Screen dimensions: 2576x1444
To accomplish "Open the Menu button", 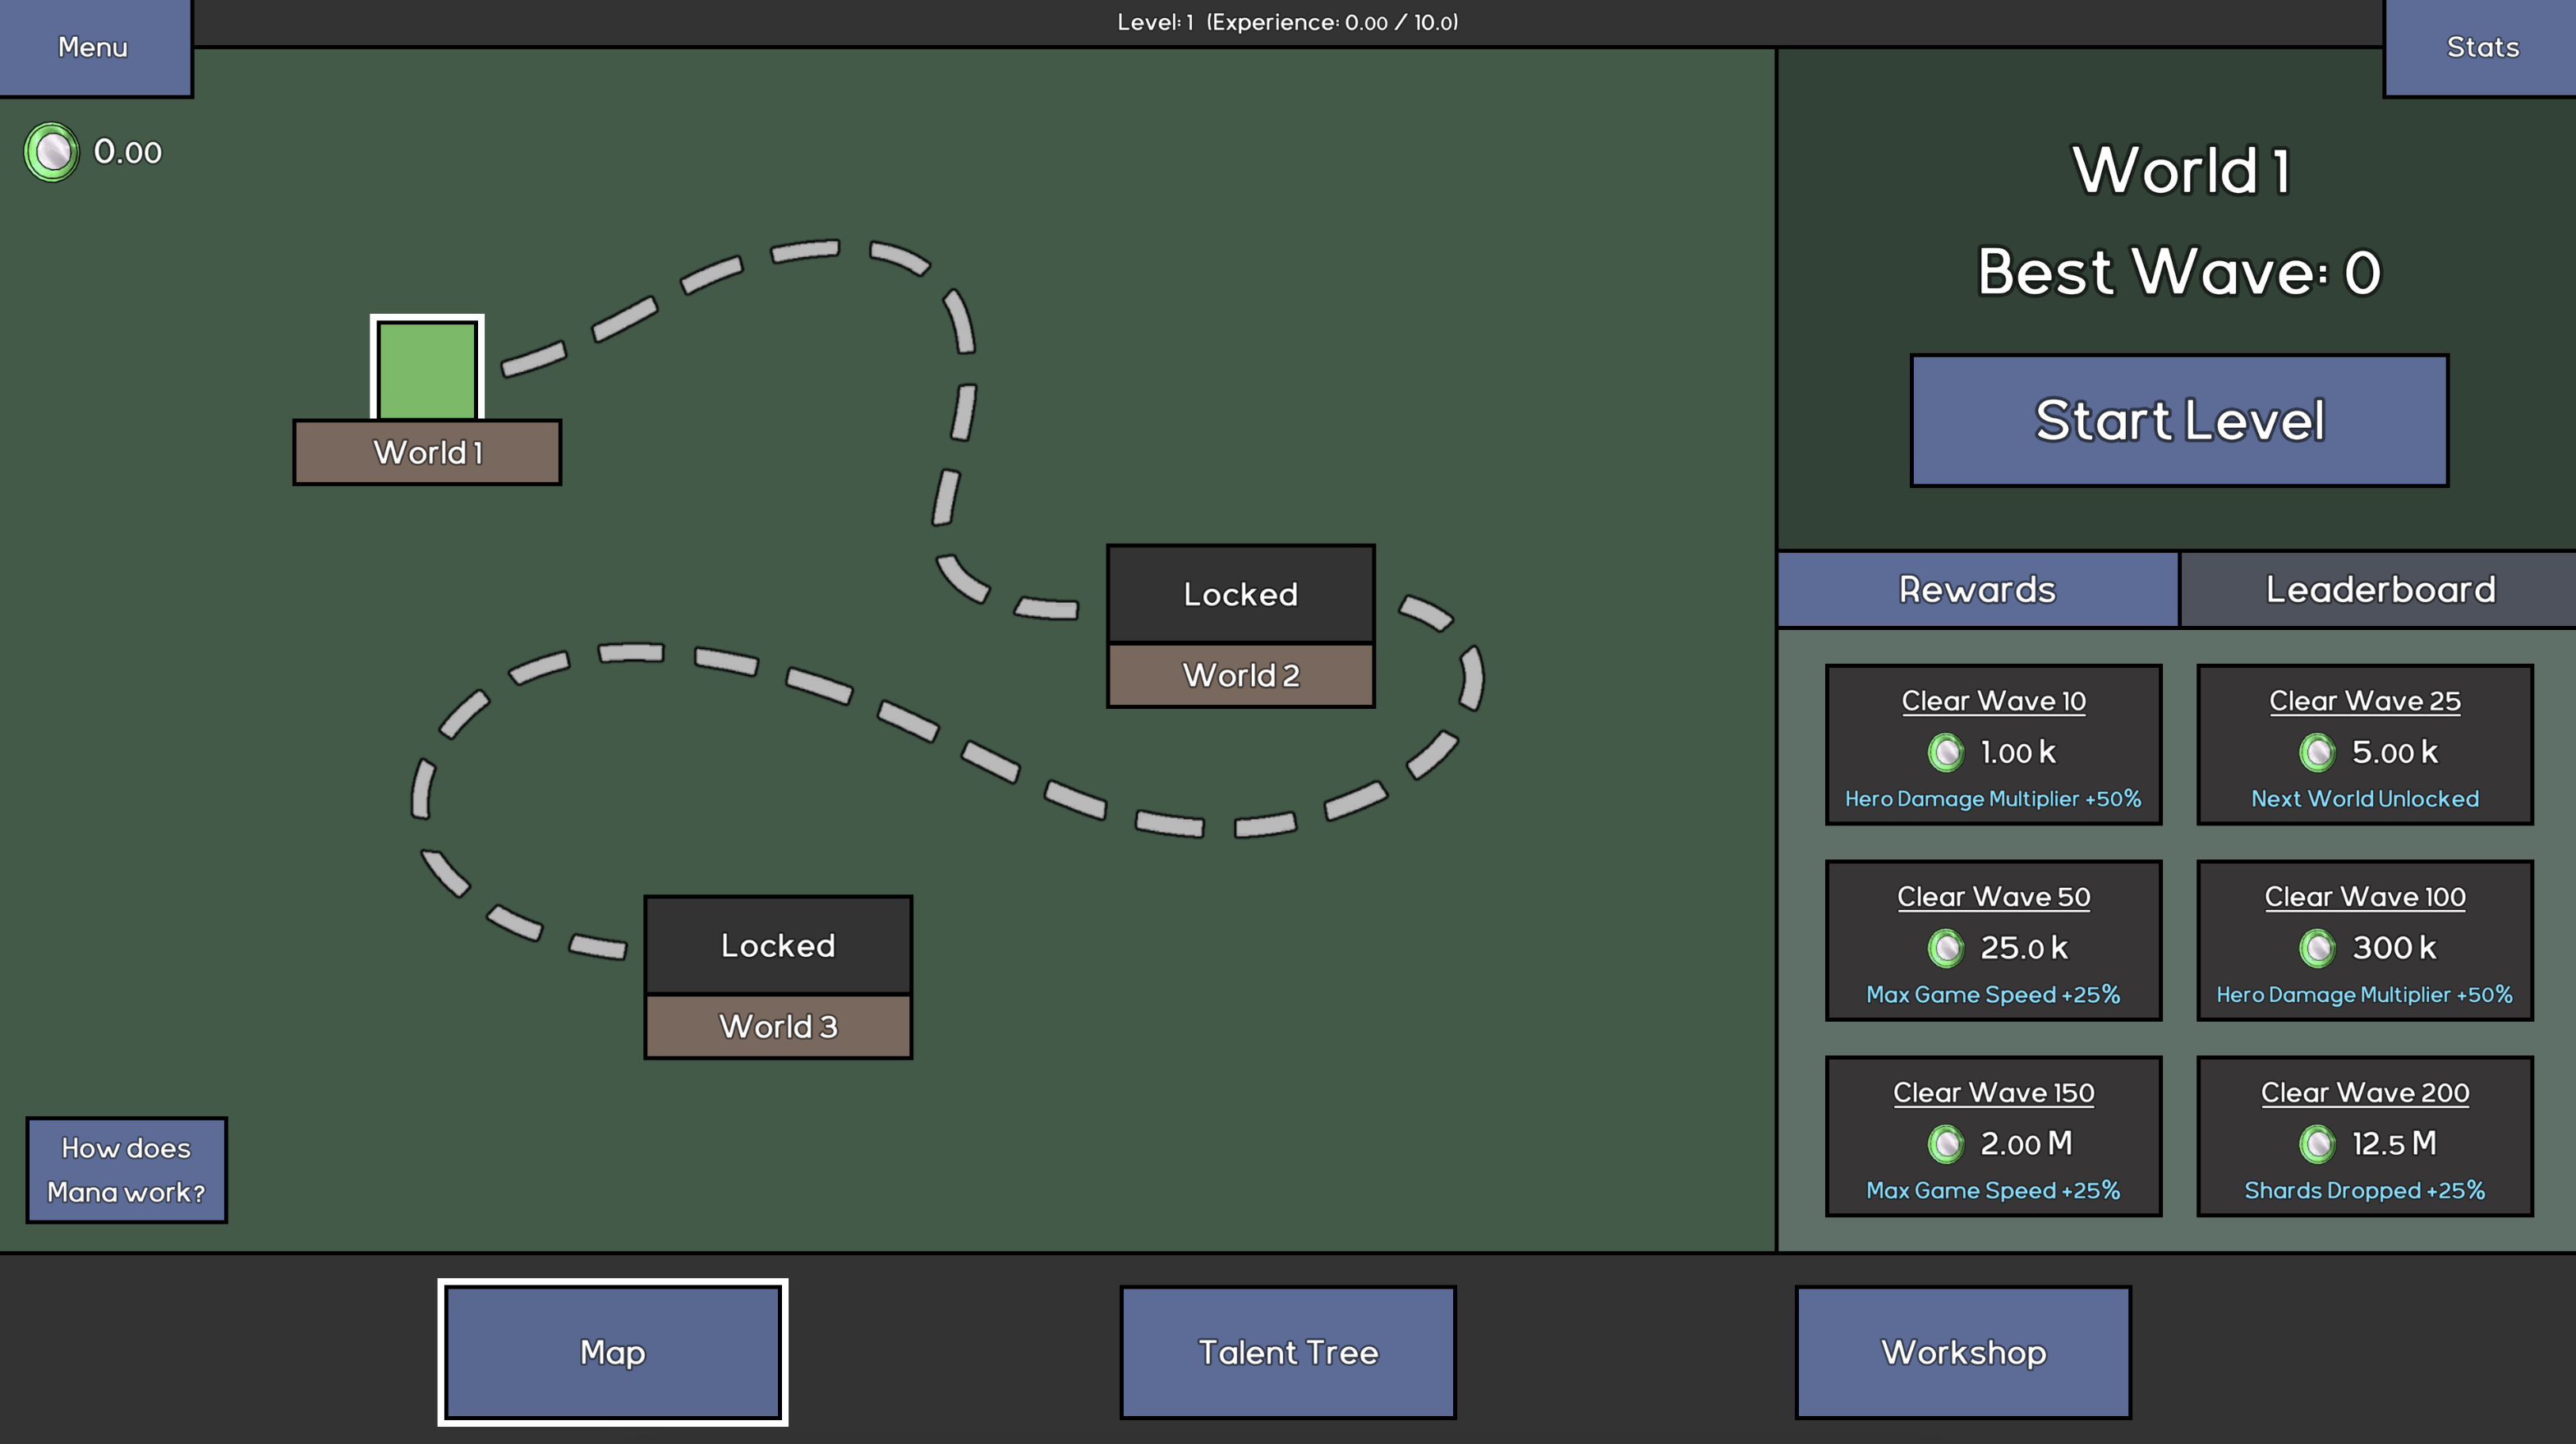I will pyautogui.click(x=94, y=47).
